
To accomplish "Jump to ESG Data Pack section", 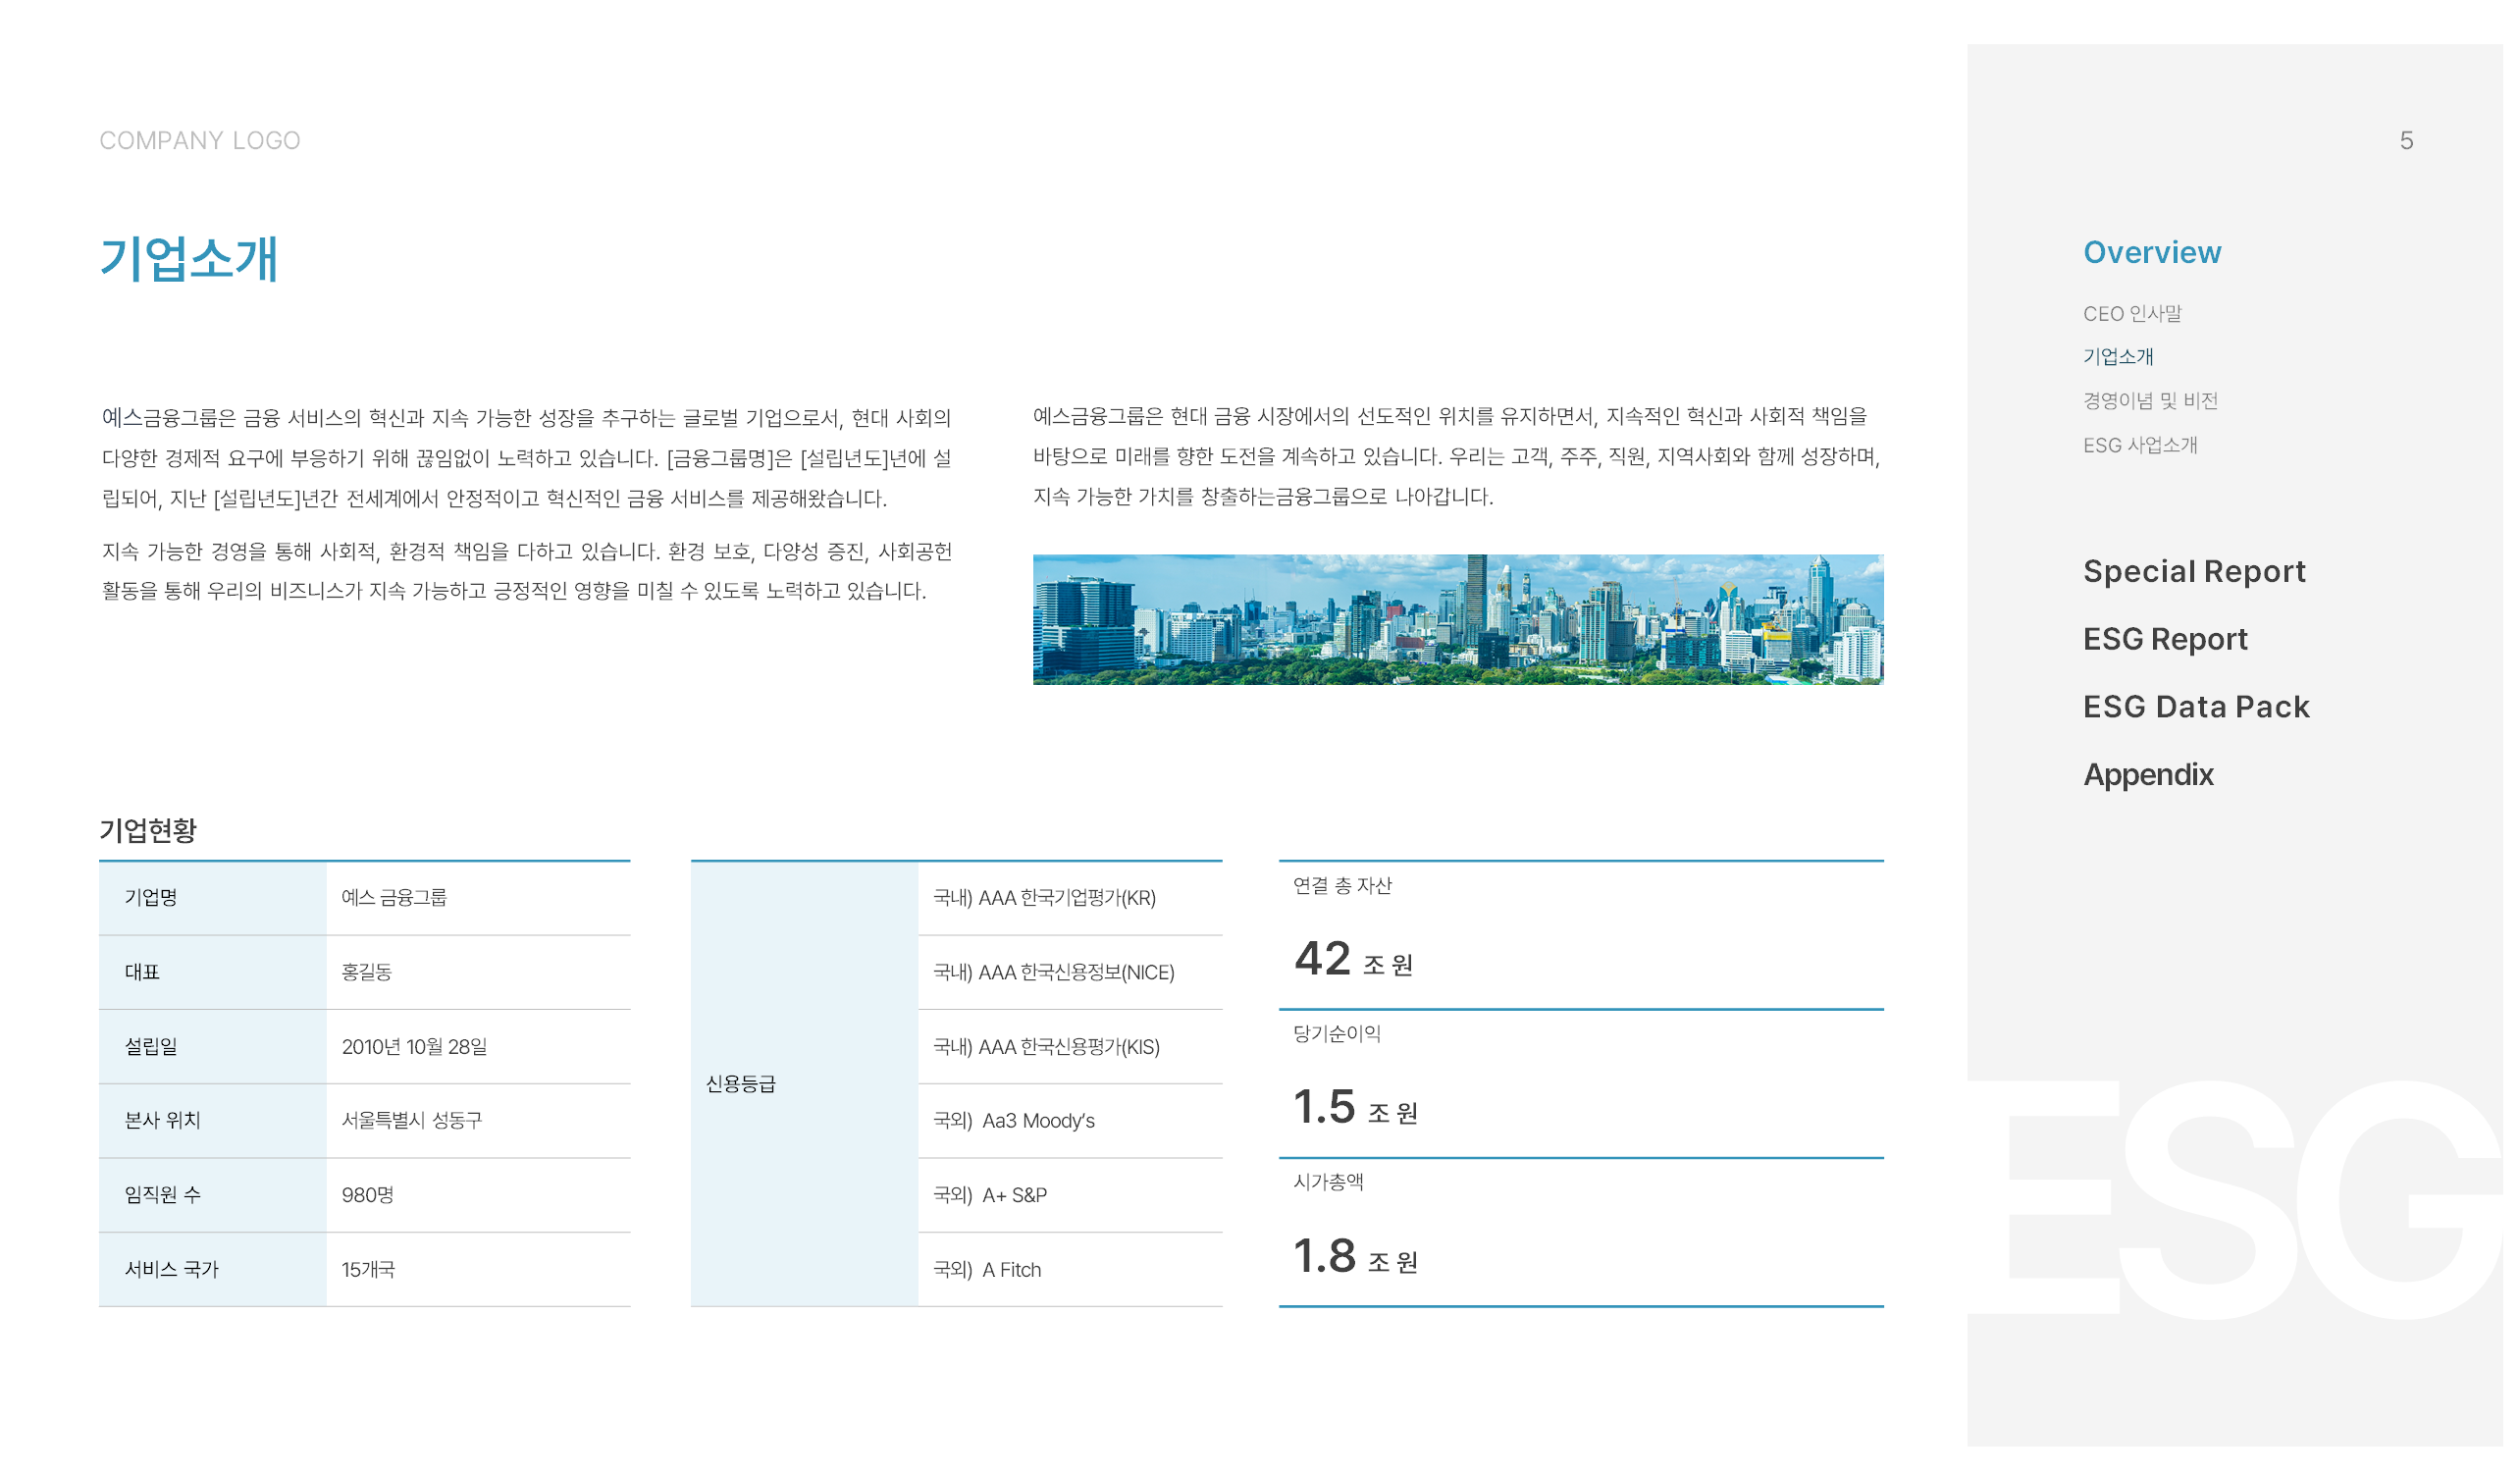I will 2195,706.
